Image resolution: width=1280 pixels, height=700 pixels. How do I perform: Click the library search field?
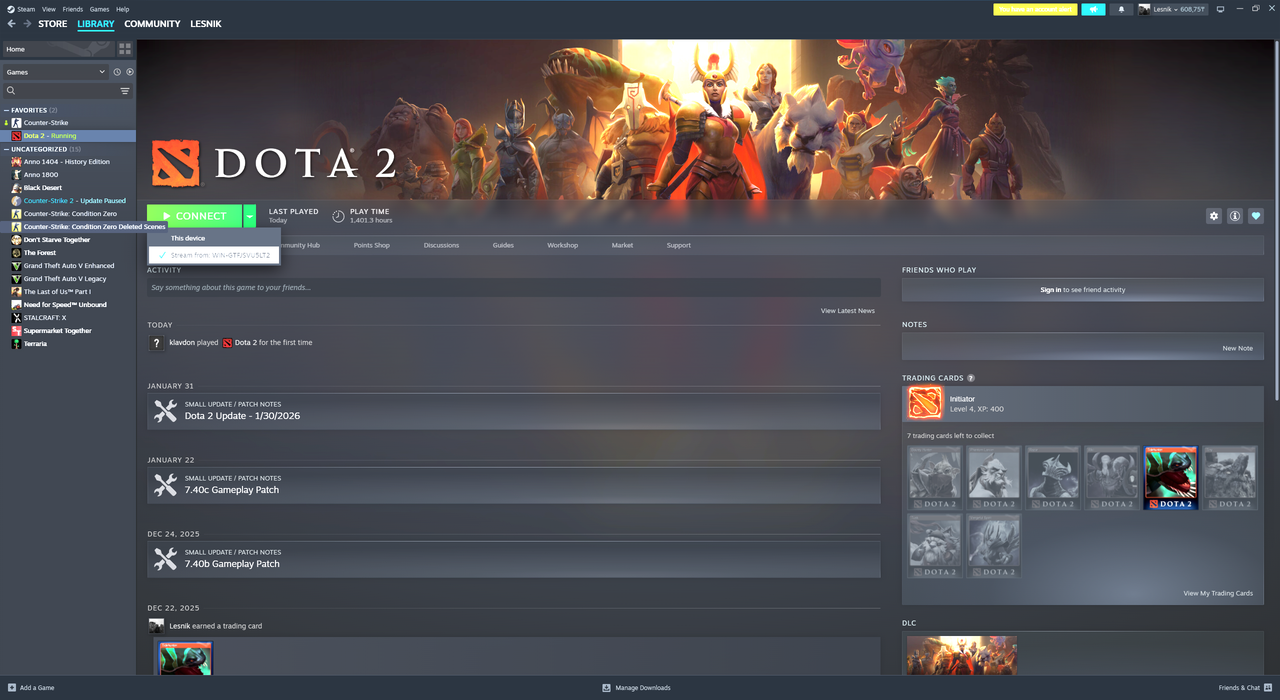point(60,91)
